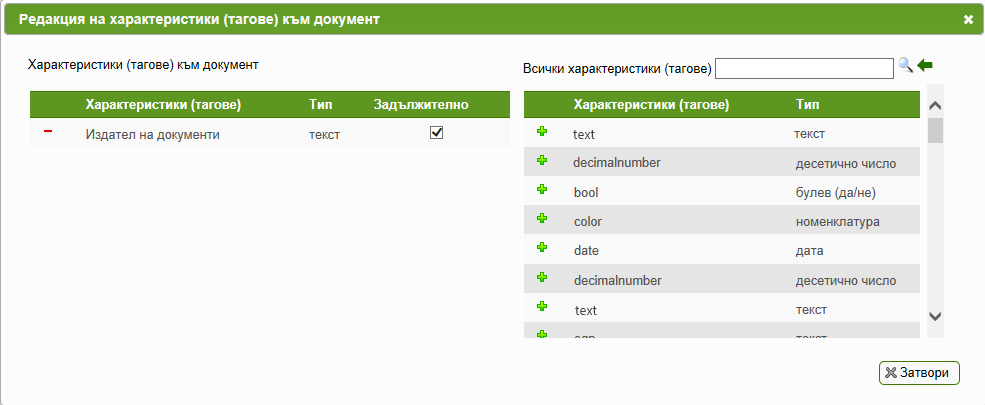Select the color row in all tags list
The width and height of the screenshot is (985, 405).
click(722, 221)
